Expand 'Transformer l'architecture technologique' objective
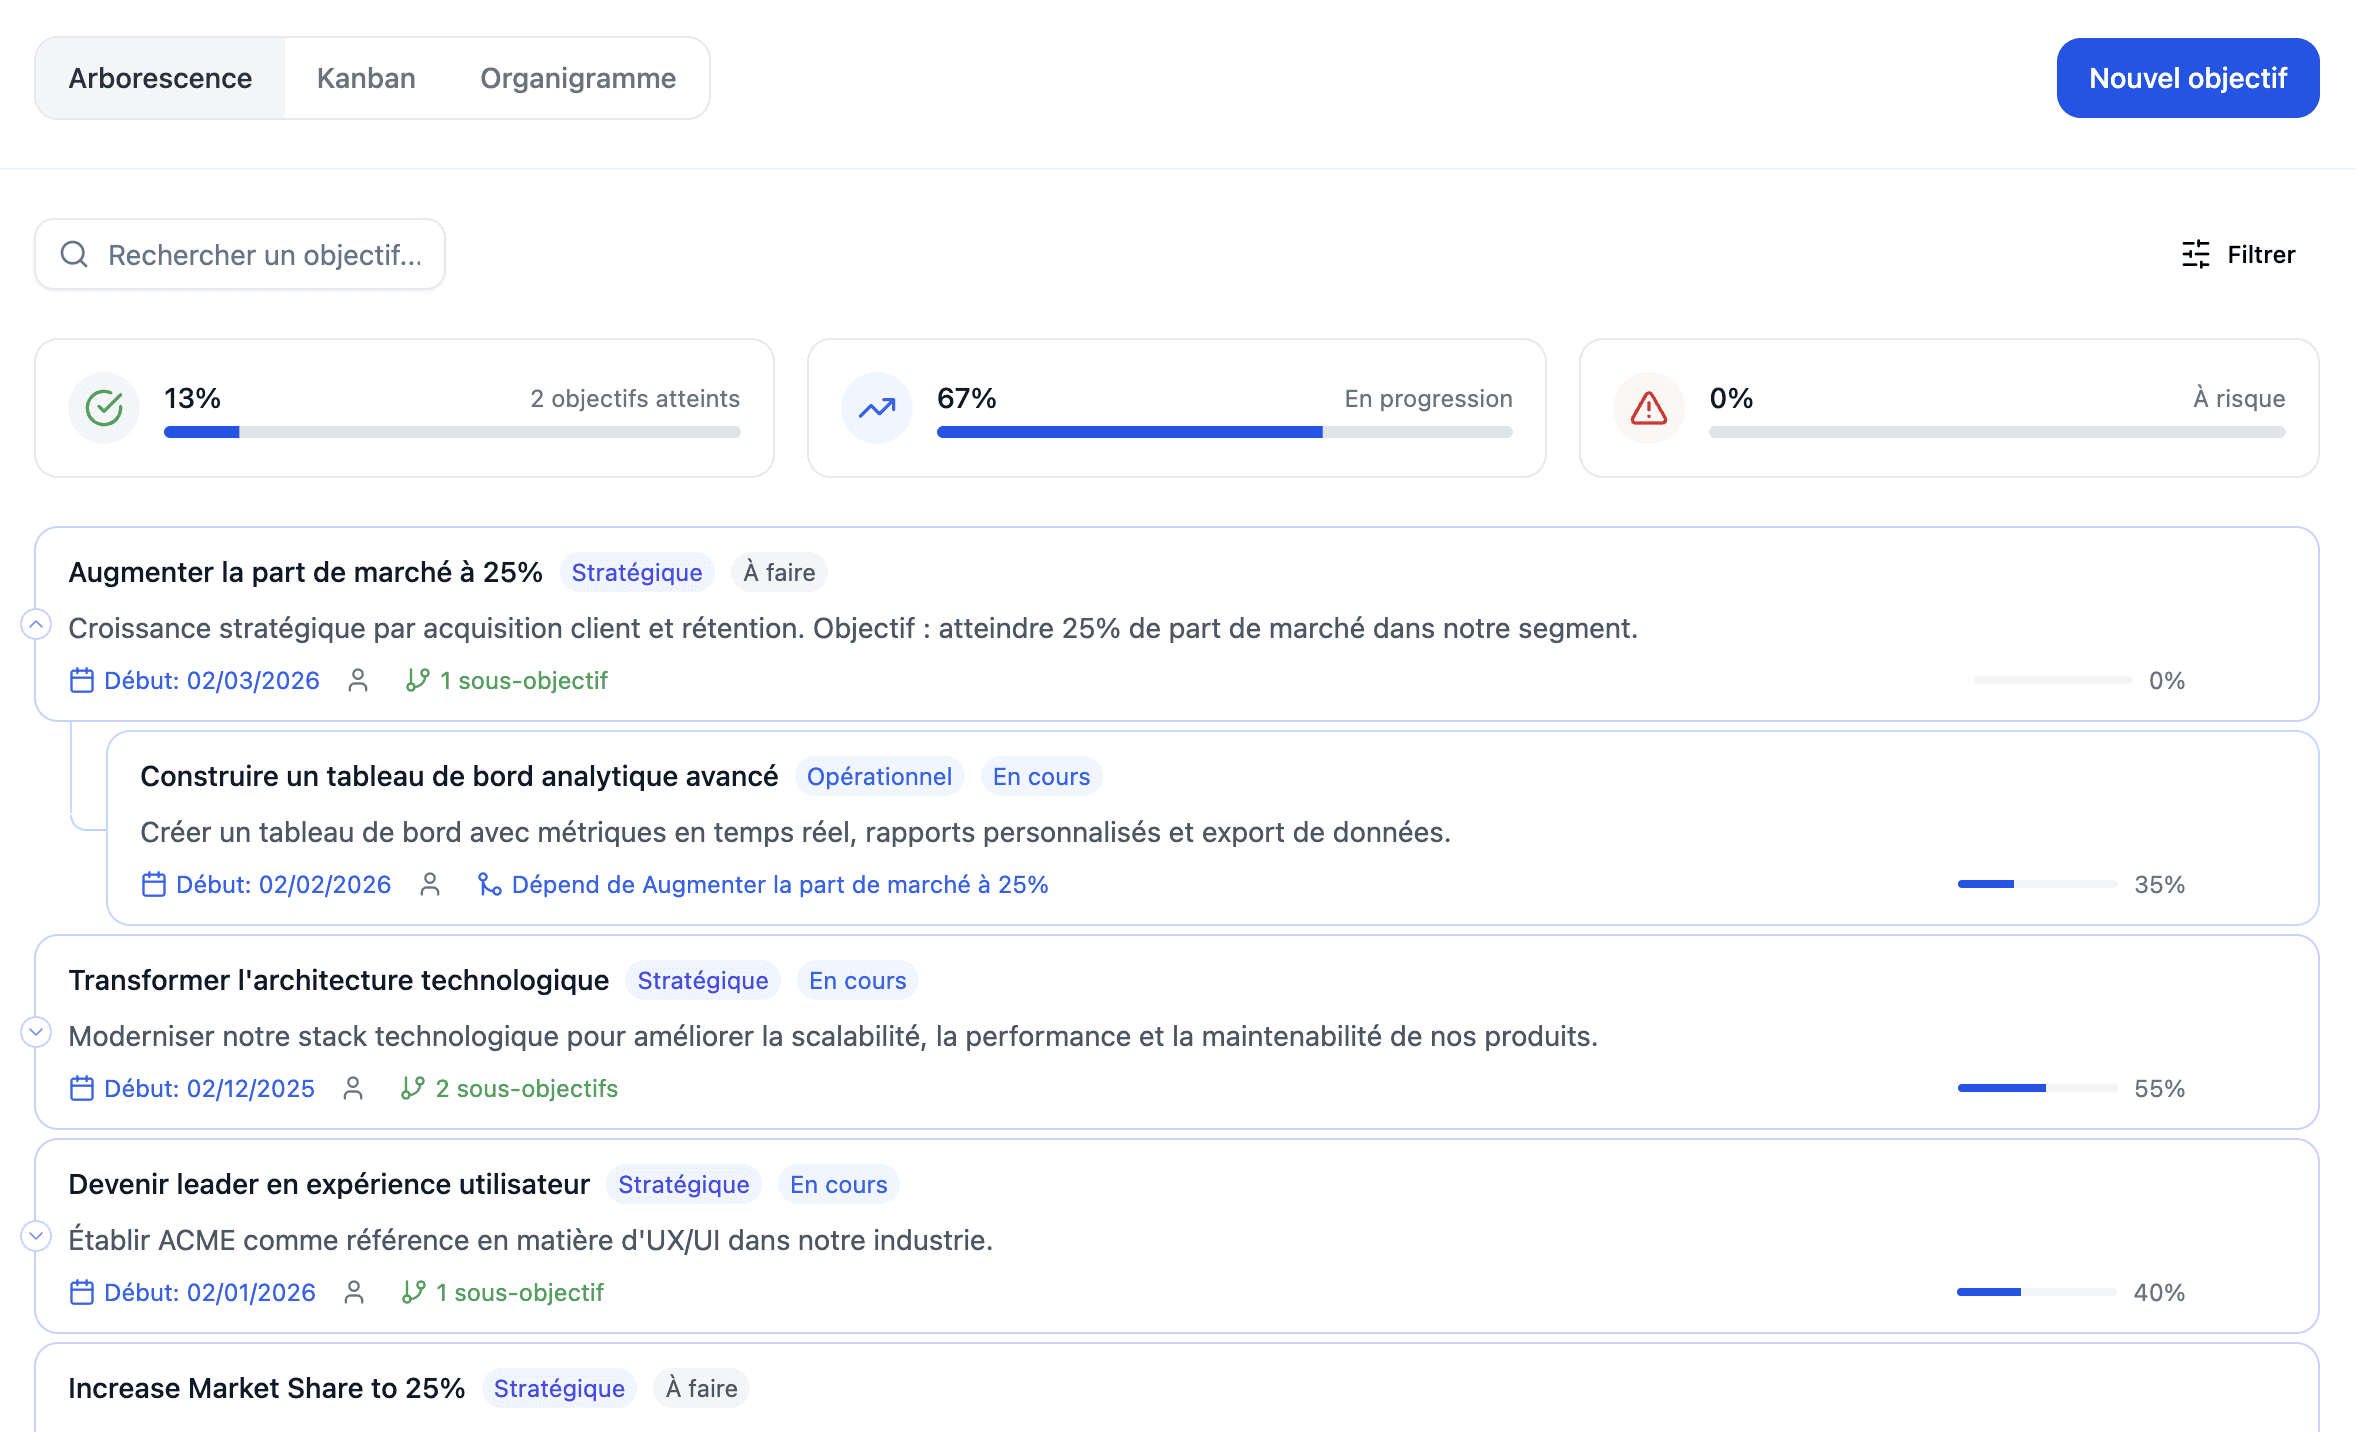Image resolution: width=2356 pixels, height=1432 pixels. 36,1031
